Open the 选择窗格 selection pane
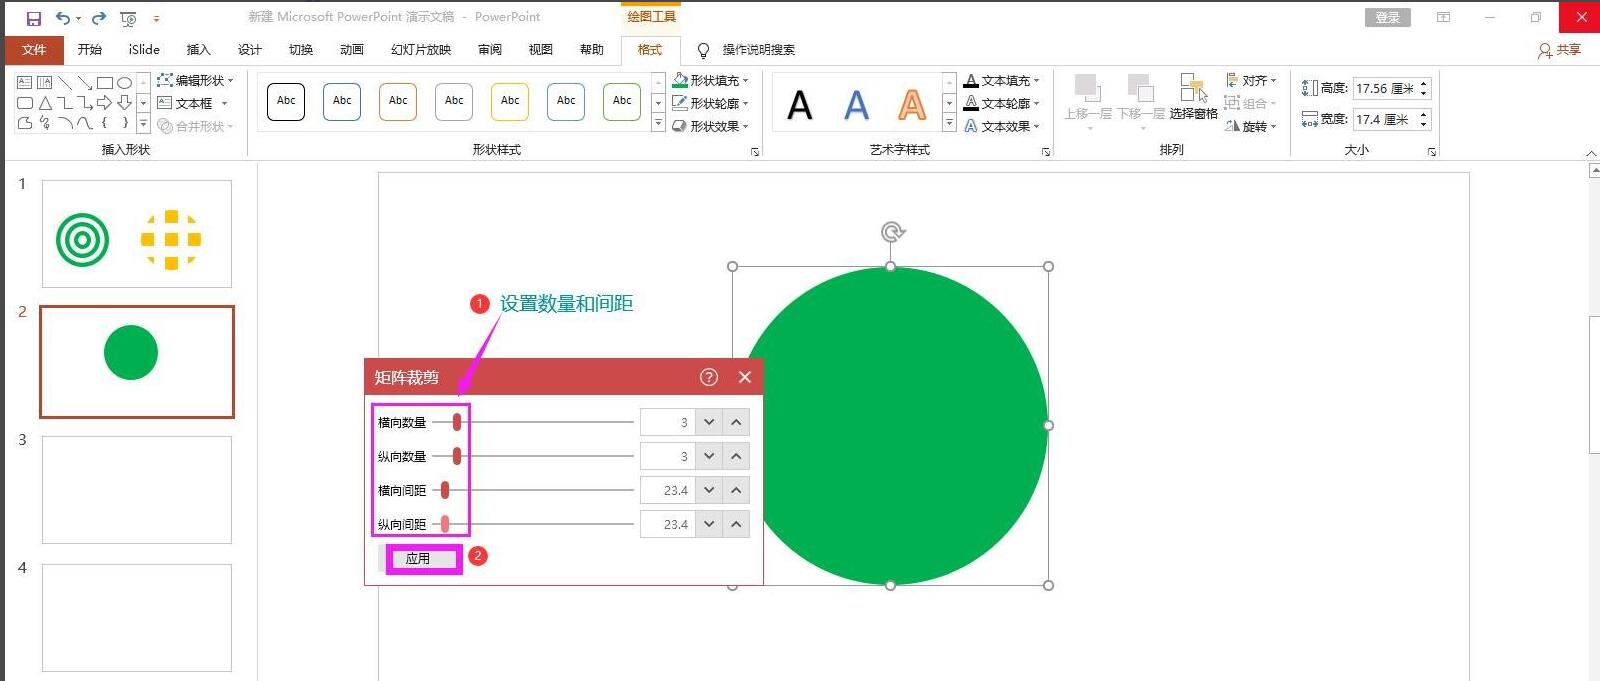The height and width of the screenshot is (681, 1600). pos(1193,97)
